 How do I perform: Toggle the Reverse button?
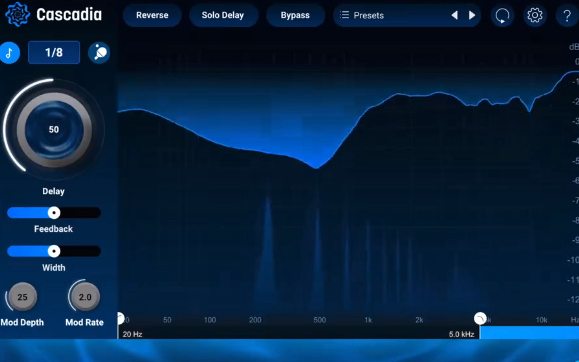coord(152,16)
